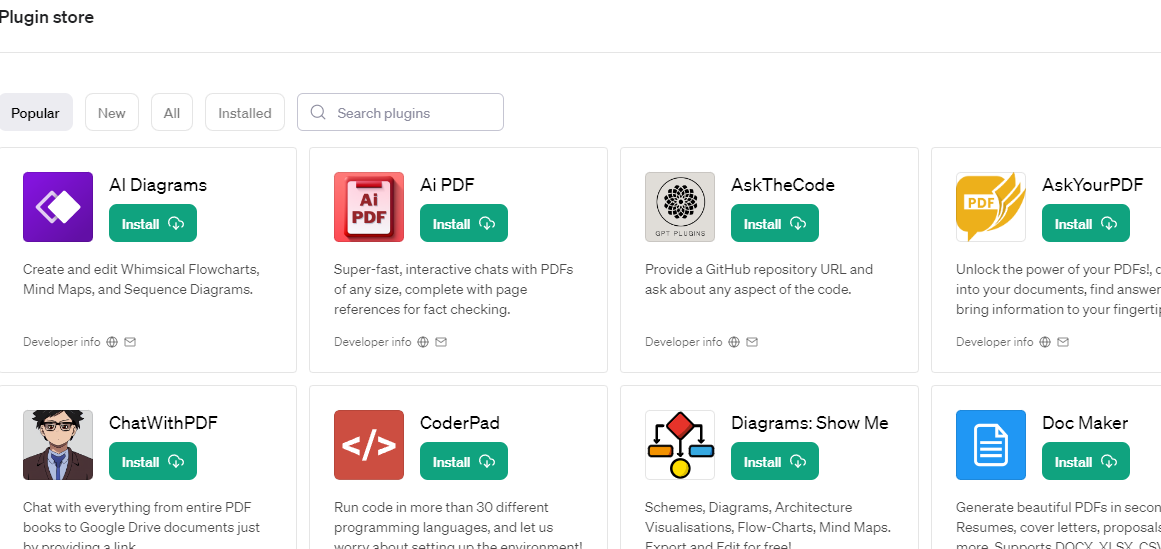Open AI Diagrams developer email icon

click(130, 342)
